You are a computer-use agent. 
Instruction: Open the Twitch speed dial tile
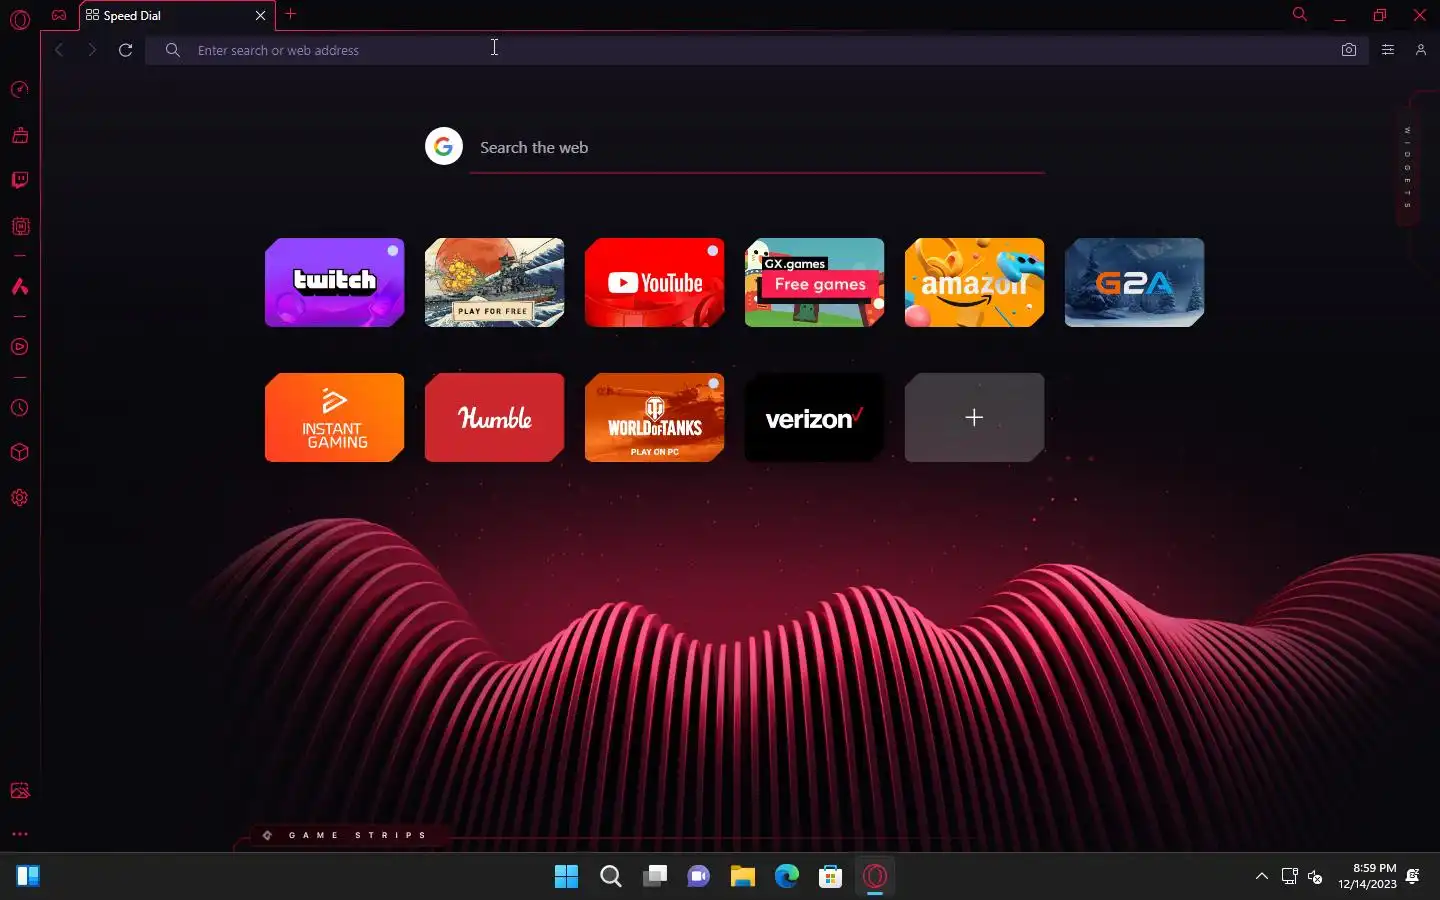334,282
